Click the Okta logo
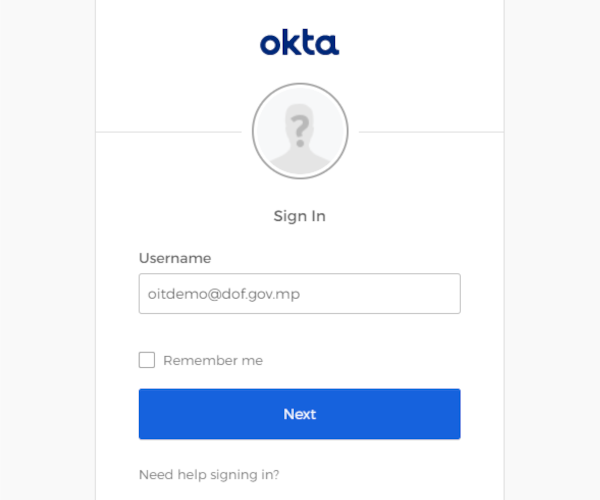This screenshot has height=500, width=600. pyautogui.click(x=300, y=42)
